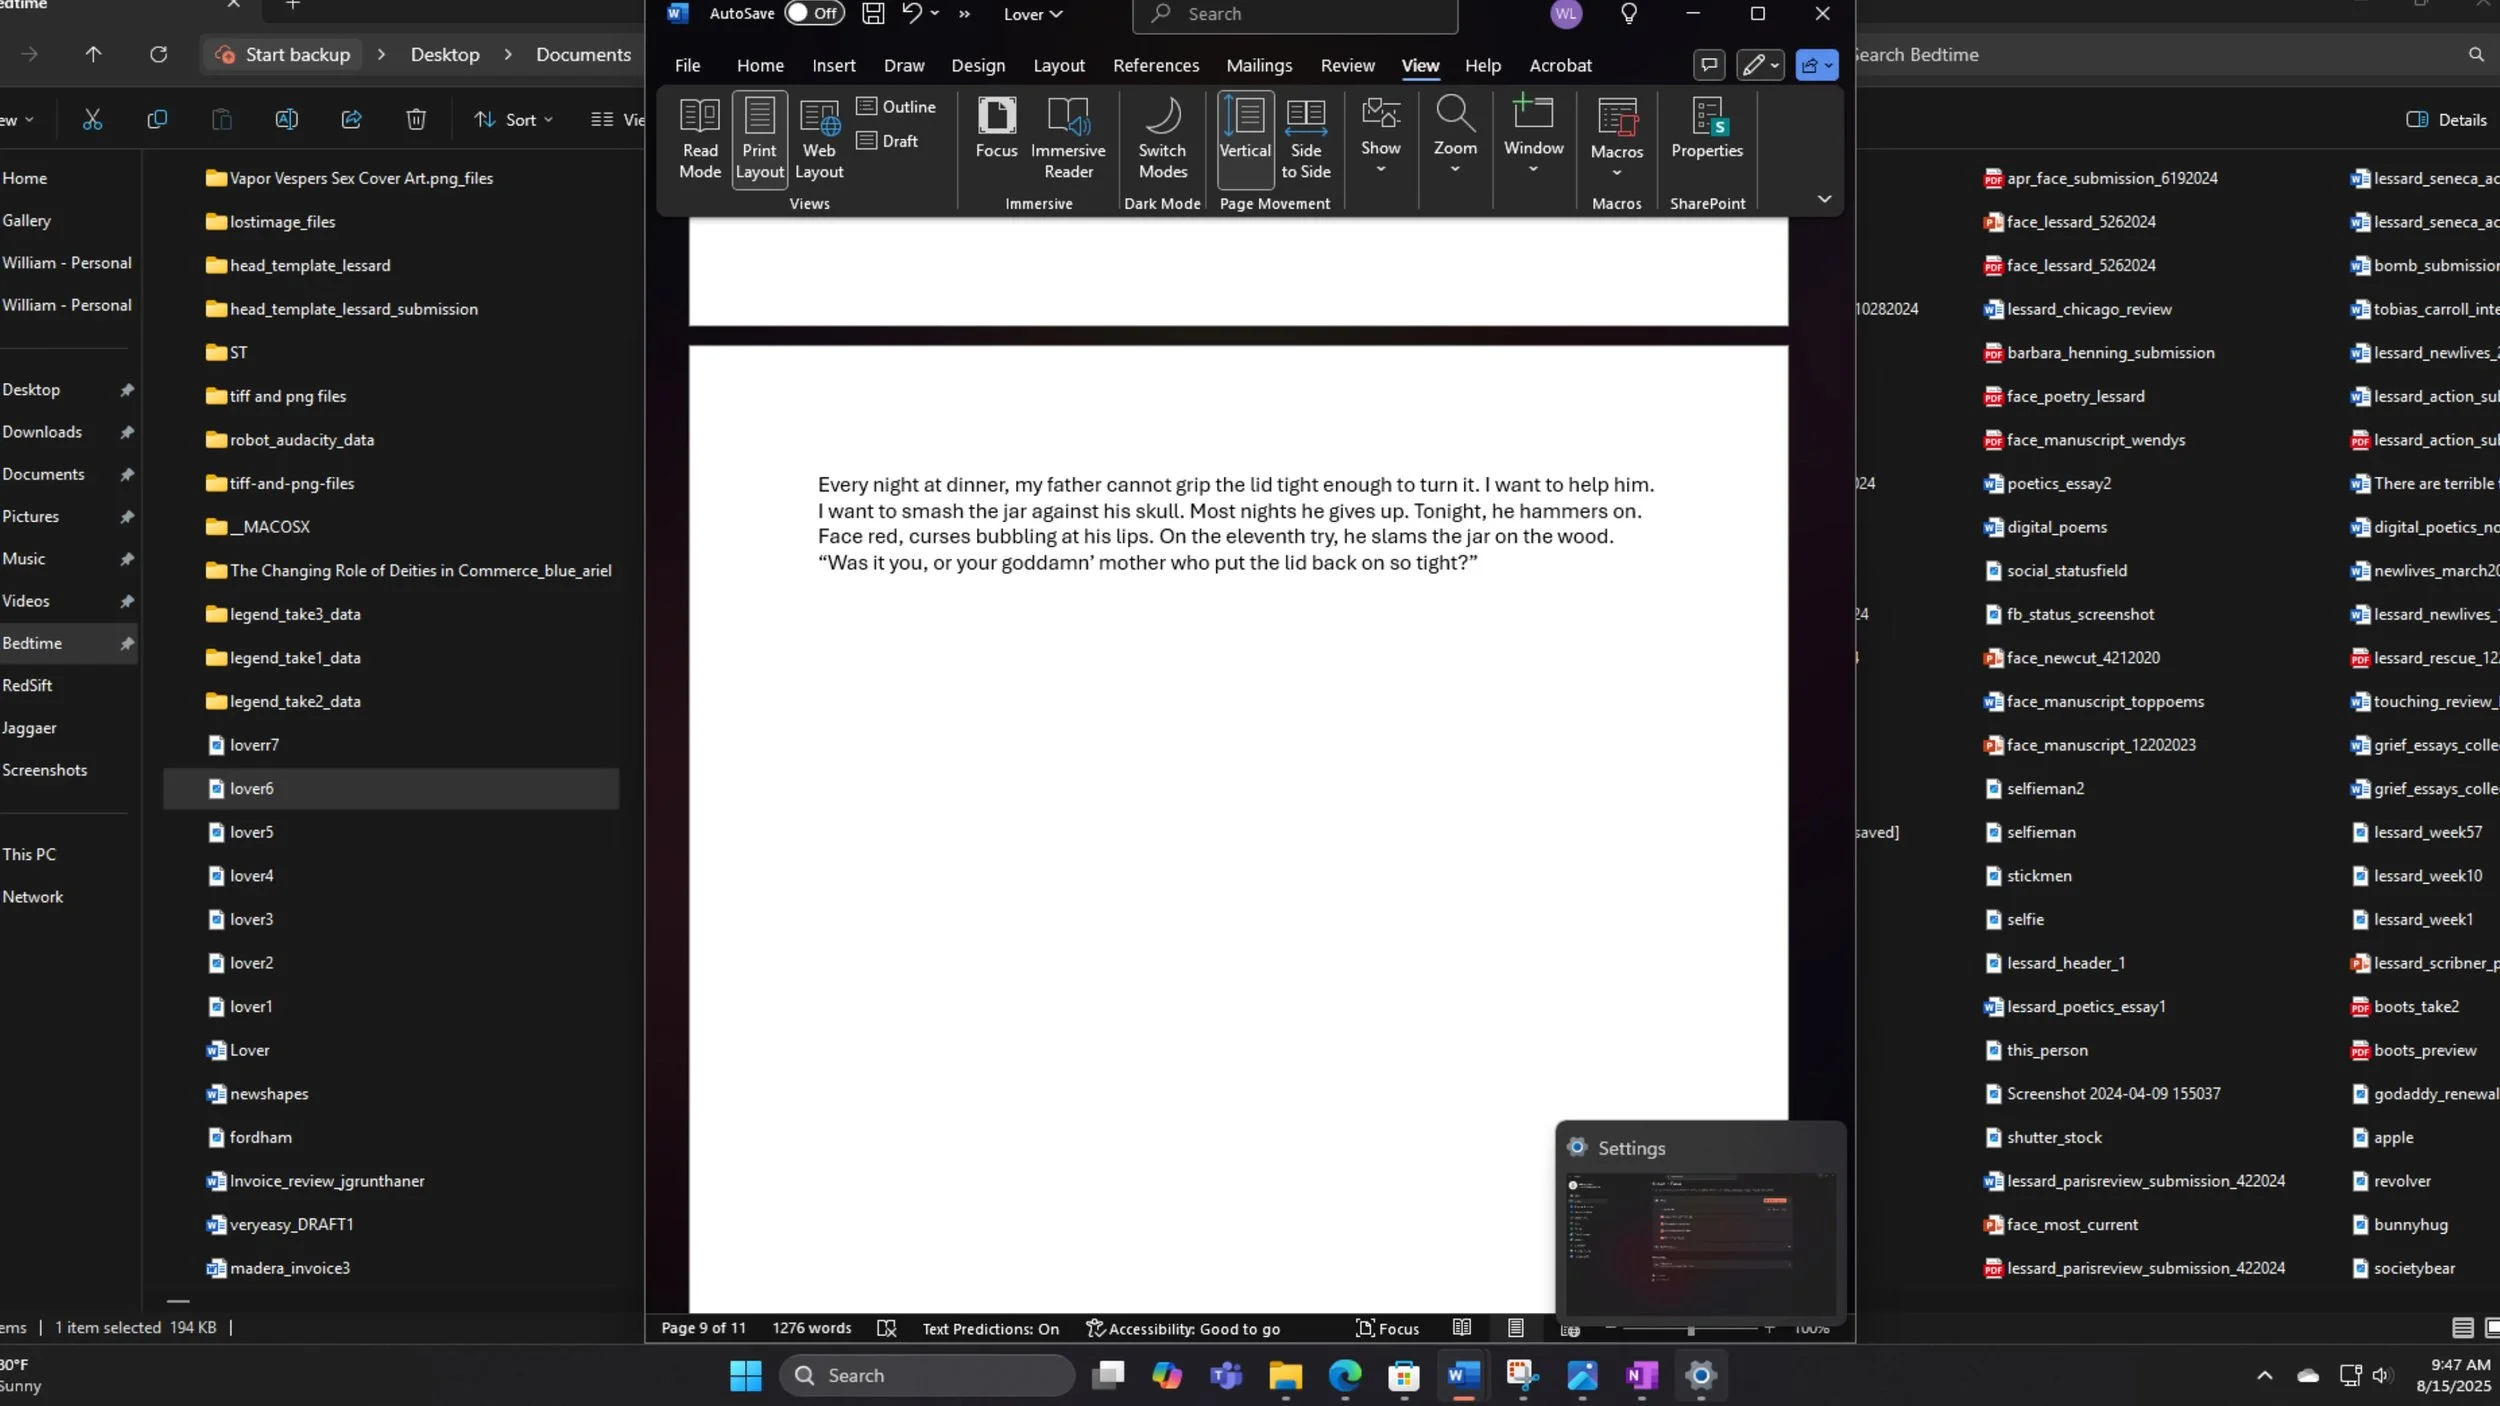Viewport: 2500px width, 1406px height.
Task: Toggle the Details pane in Explorer
Action: click(2445, 119)
